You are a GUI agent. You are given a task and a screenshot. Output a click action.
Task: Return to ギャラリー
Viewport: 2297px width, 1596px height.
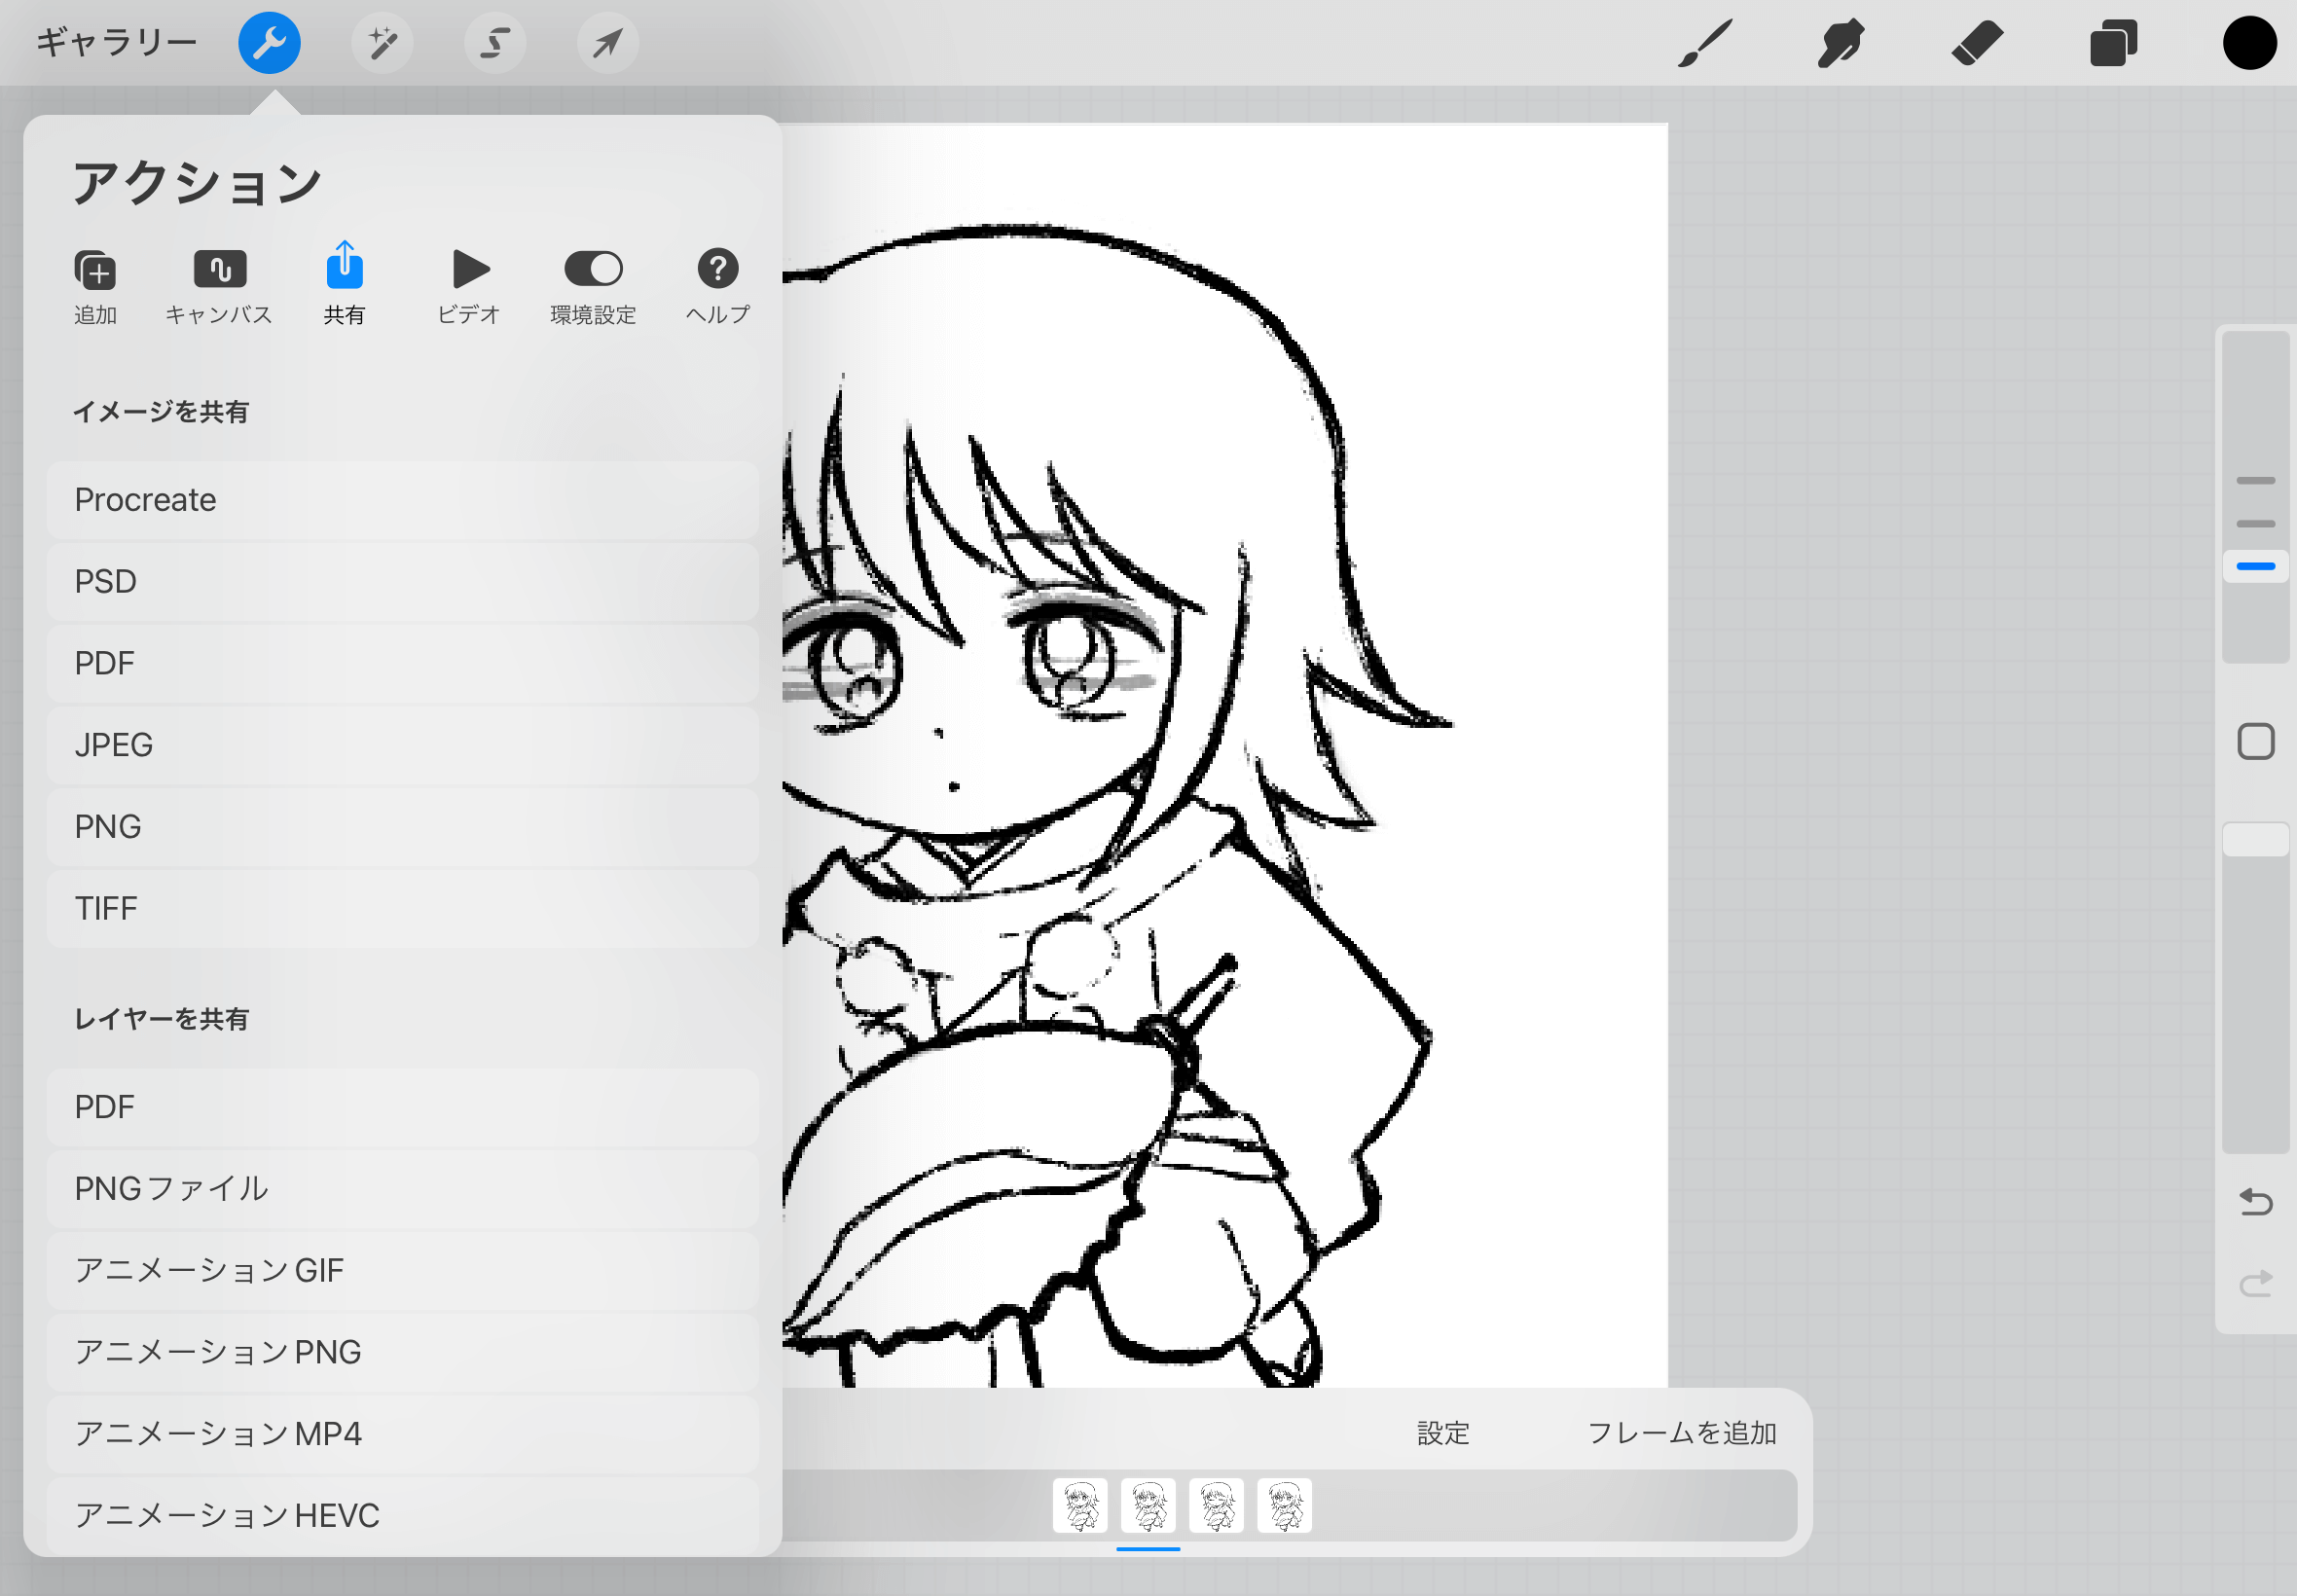point(116,43)
